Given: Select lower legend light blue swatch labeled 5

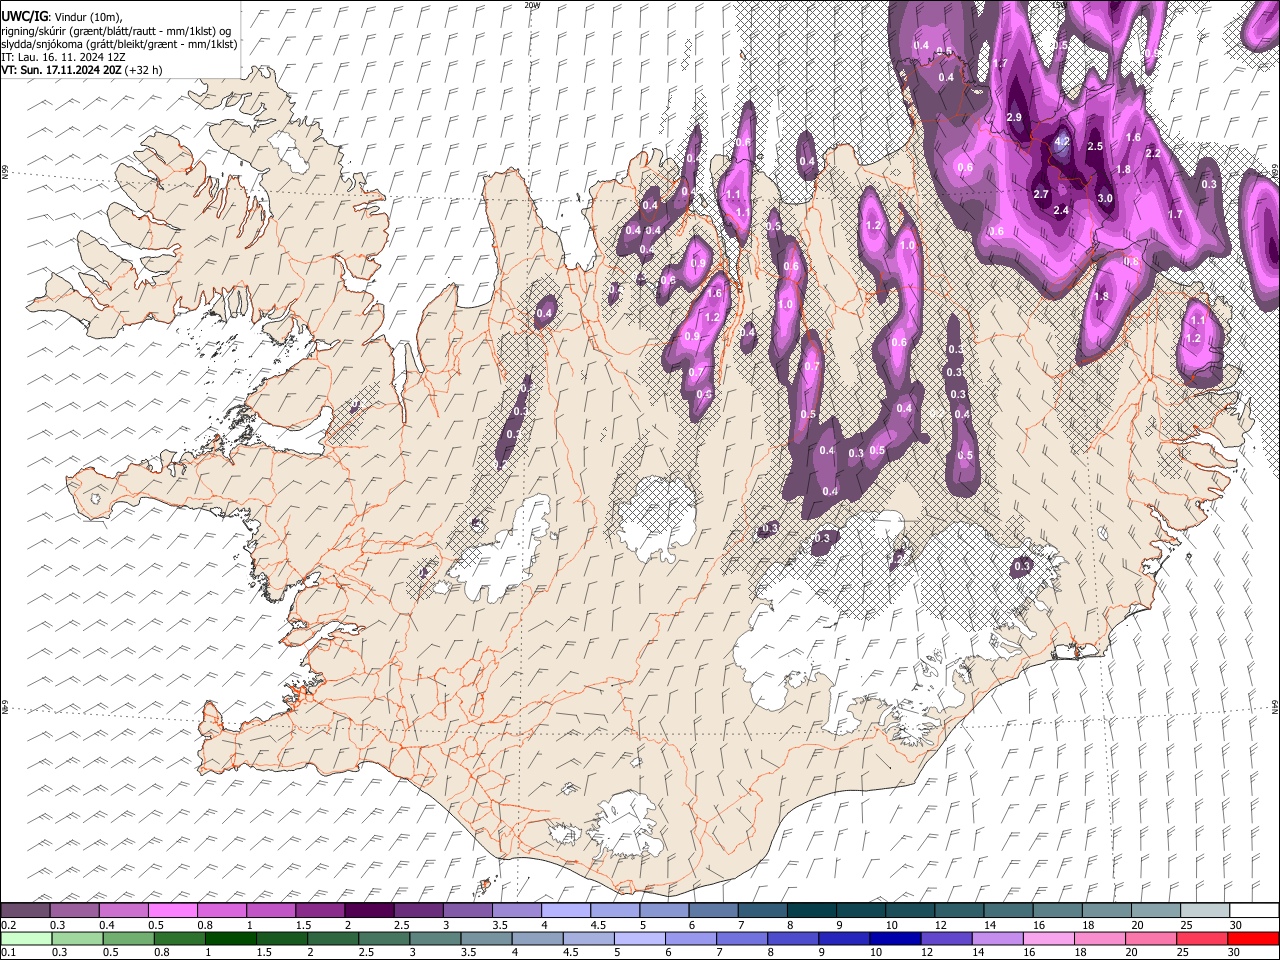Looking at the screenshot, I should point(640,938).
